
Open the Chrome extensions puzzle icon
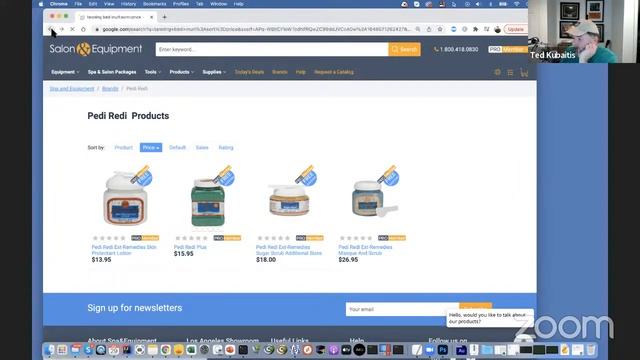click(476, 29)
